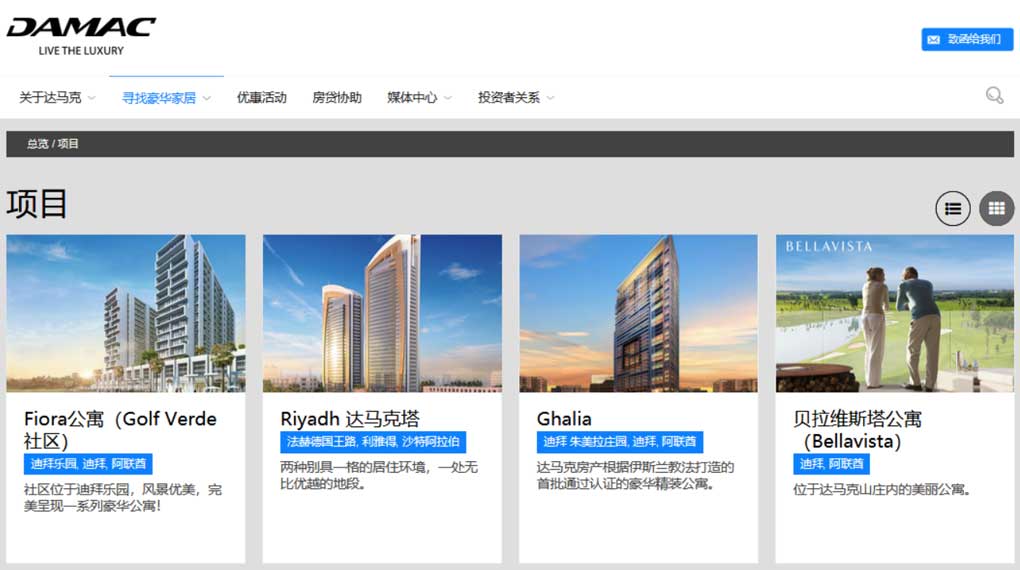
Task: Open the 媒体中心 menu item
Action: [x=412, y=98]
